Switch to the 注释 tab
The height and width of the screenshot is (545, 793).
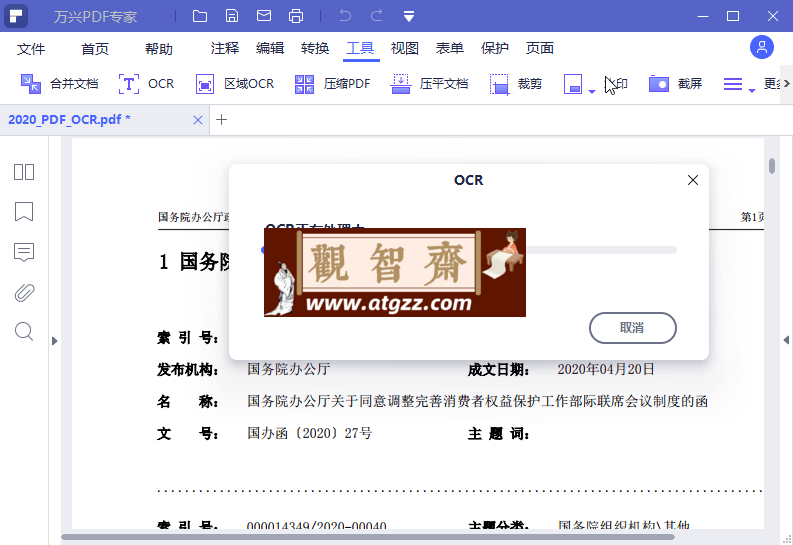click(x=225, y=48)
